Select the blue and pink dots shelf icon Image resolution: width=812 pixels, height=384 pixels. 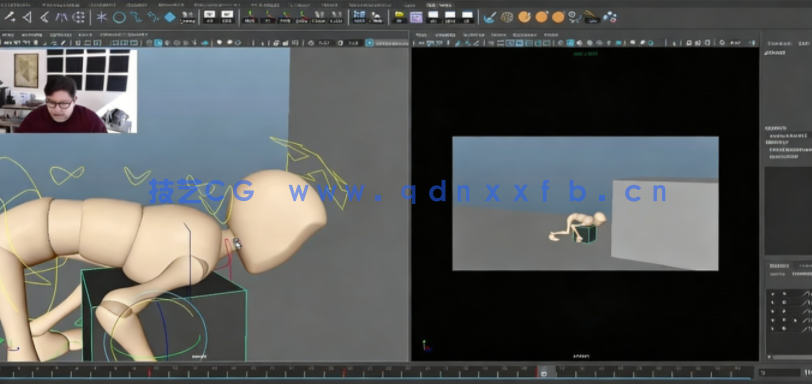pyautogui.click(x=610, y=17)
